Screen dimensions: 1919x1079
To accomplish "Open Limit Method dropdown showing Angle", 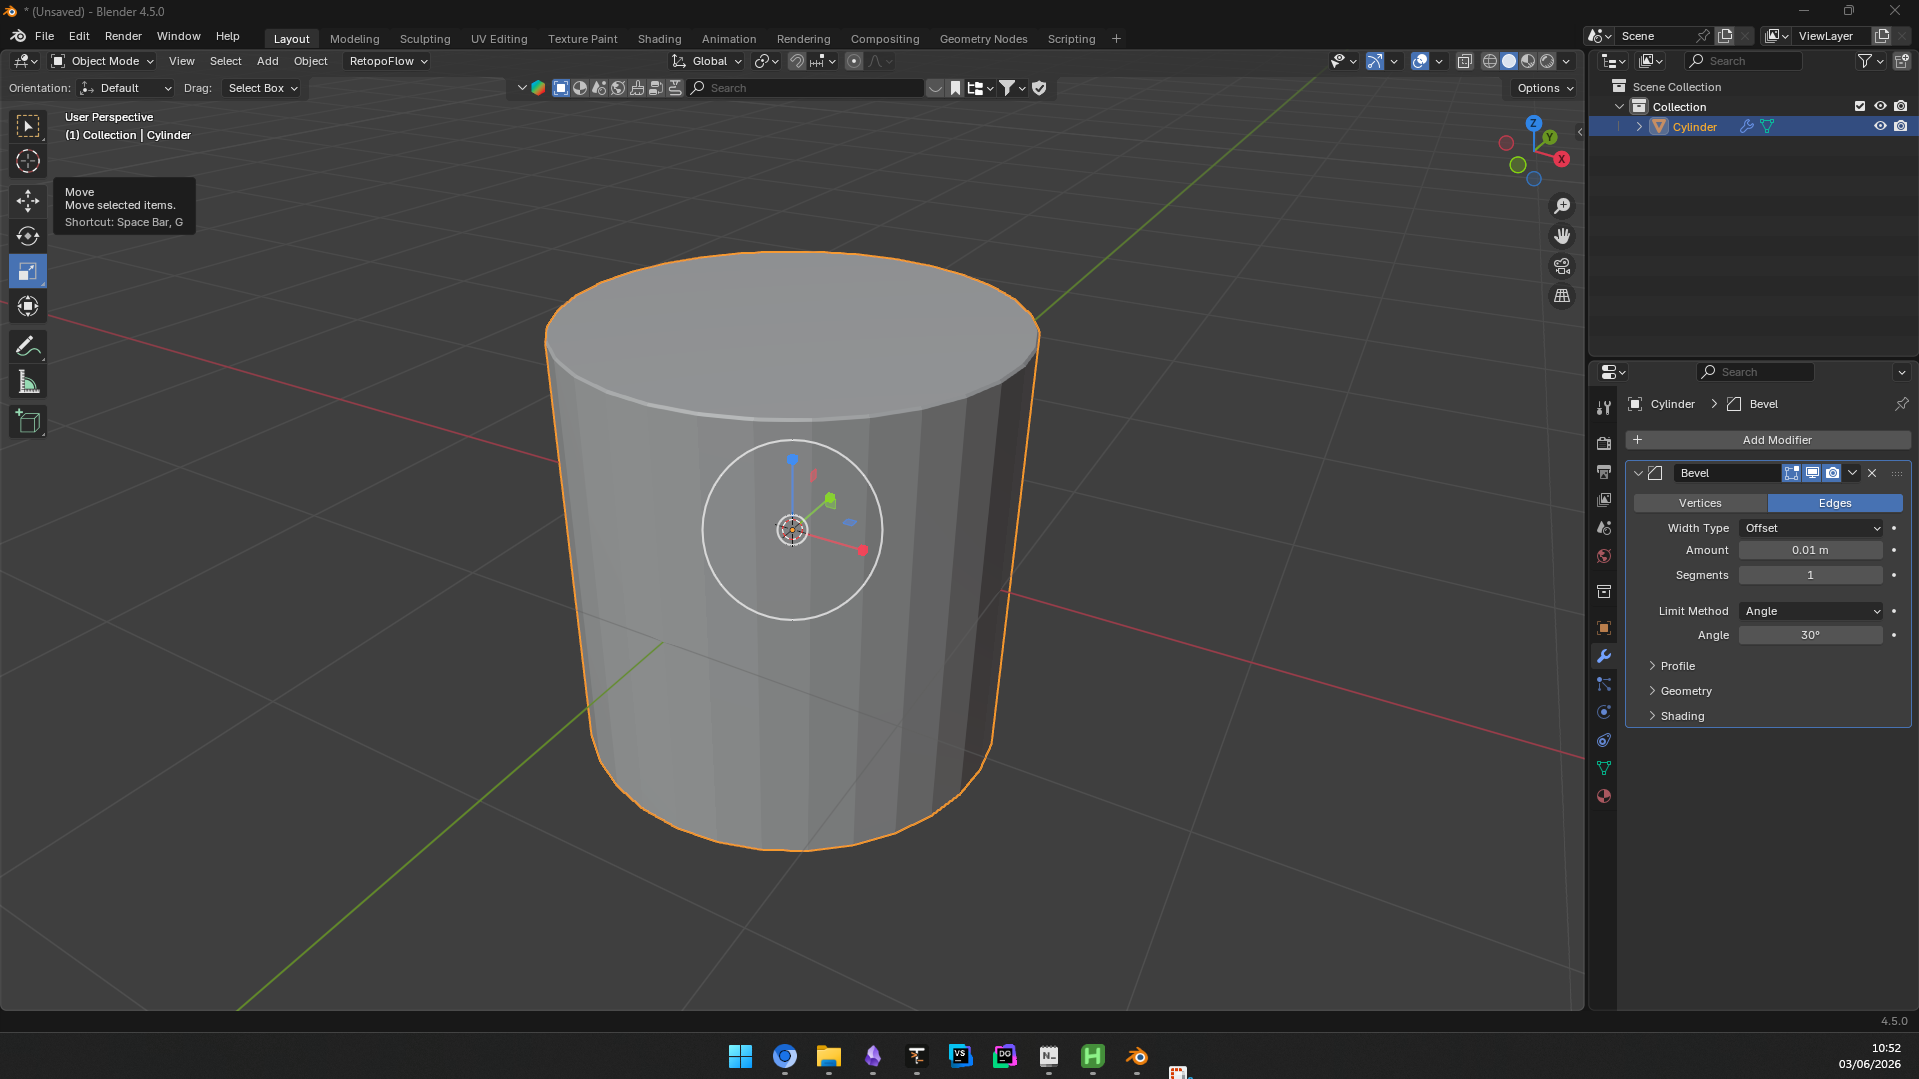I will tap(1812, 611).
